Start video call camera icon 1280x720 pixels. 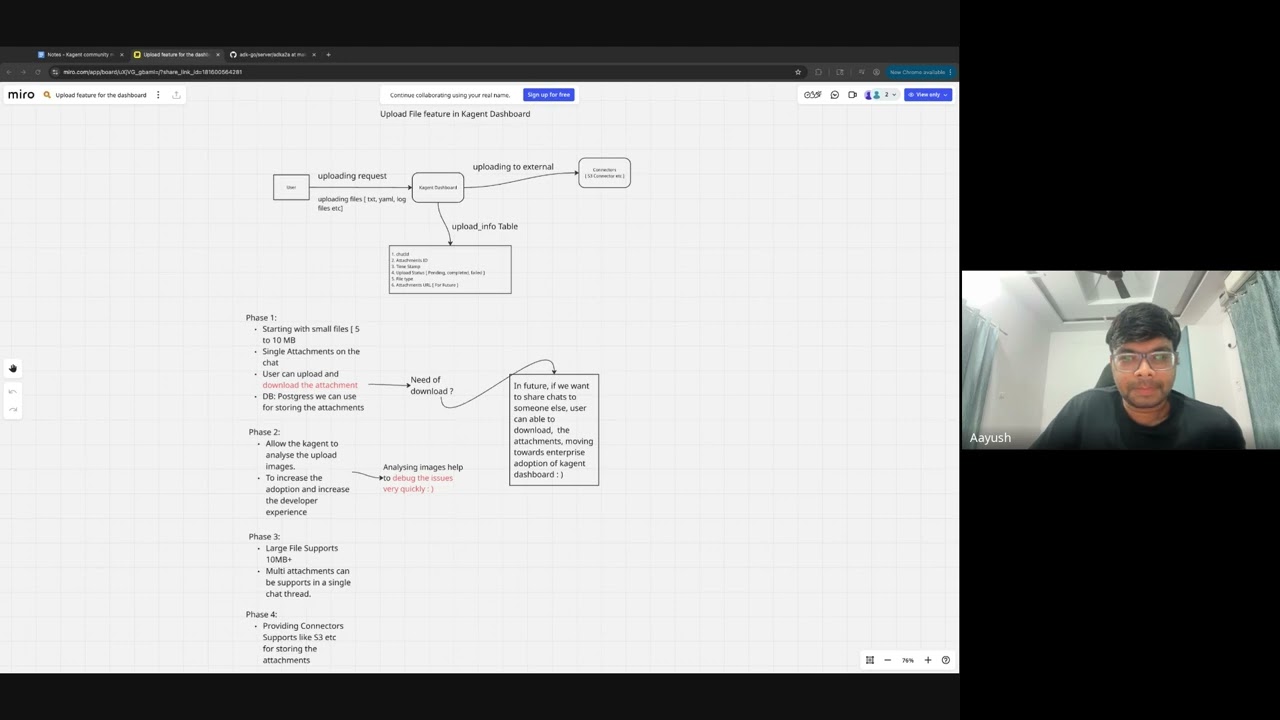click(x=853, y=95)
